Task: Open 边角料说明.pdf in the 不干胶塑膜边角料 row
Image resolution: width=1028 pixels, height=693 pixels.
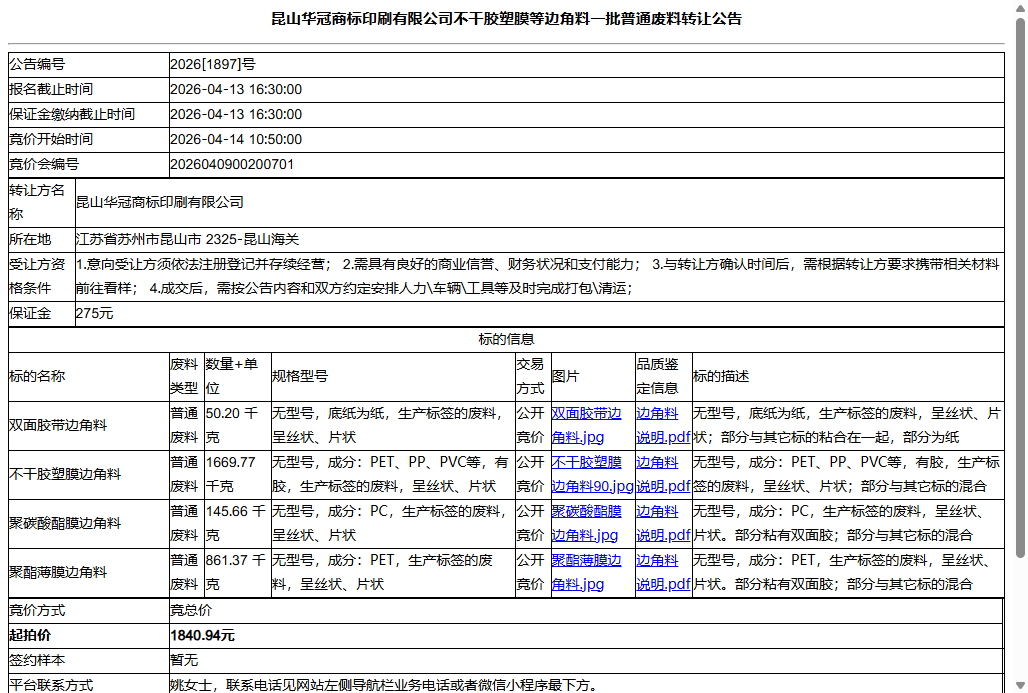Action: 663,475
